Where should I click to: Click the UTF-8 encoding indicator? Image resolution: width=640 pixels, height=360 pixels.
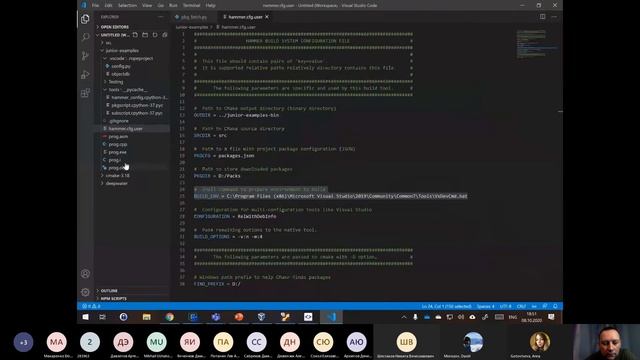(x=505, y=306)
